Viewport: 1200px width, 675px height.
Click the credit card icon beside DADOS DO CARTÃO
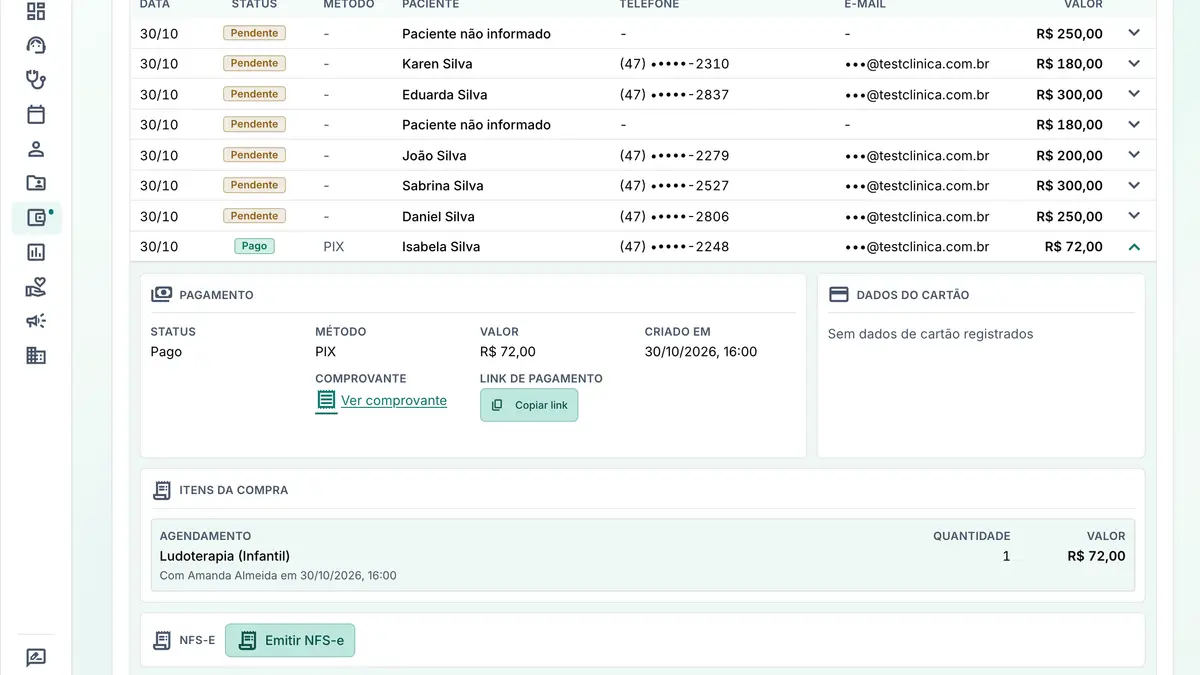tap(839, 295)
